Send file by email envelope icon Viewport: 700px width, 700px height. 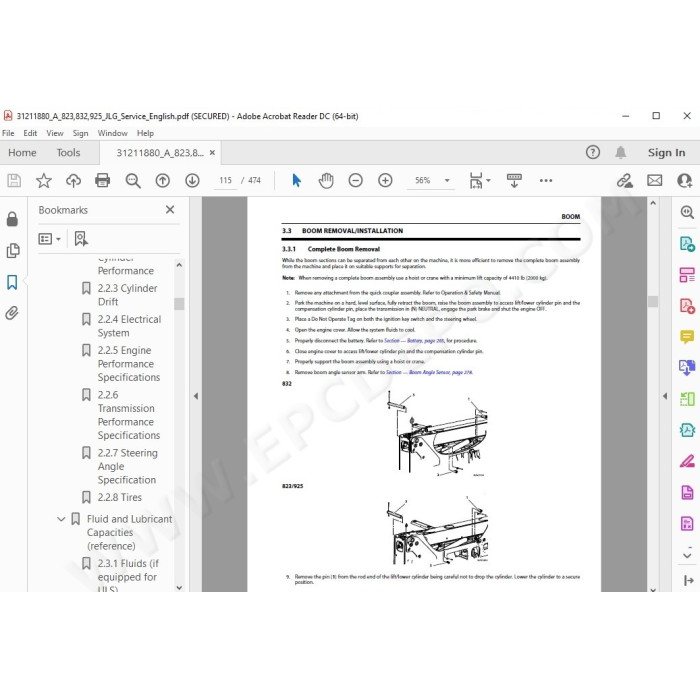[654, 180]
